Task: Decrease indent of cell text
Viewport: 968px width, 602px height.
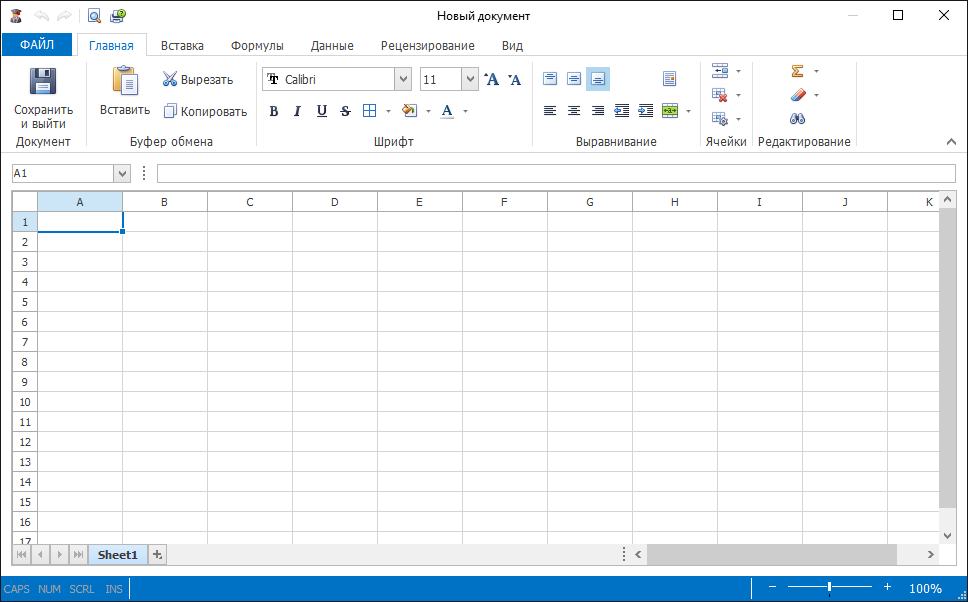Action: click(622, 111)
